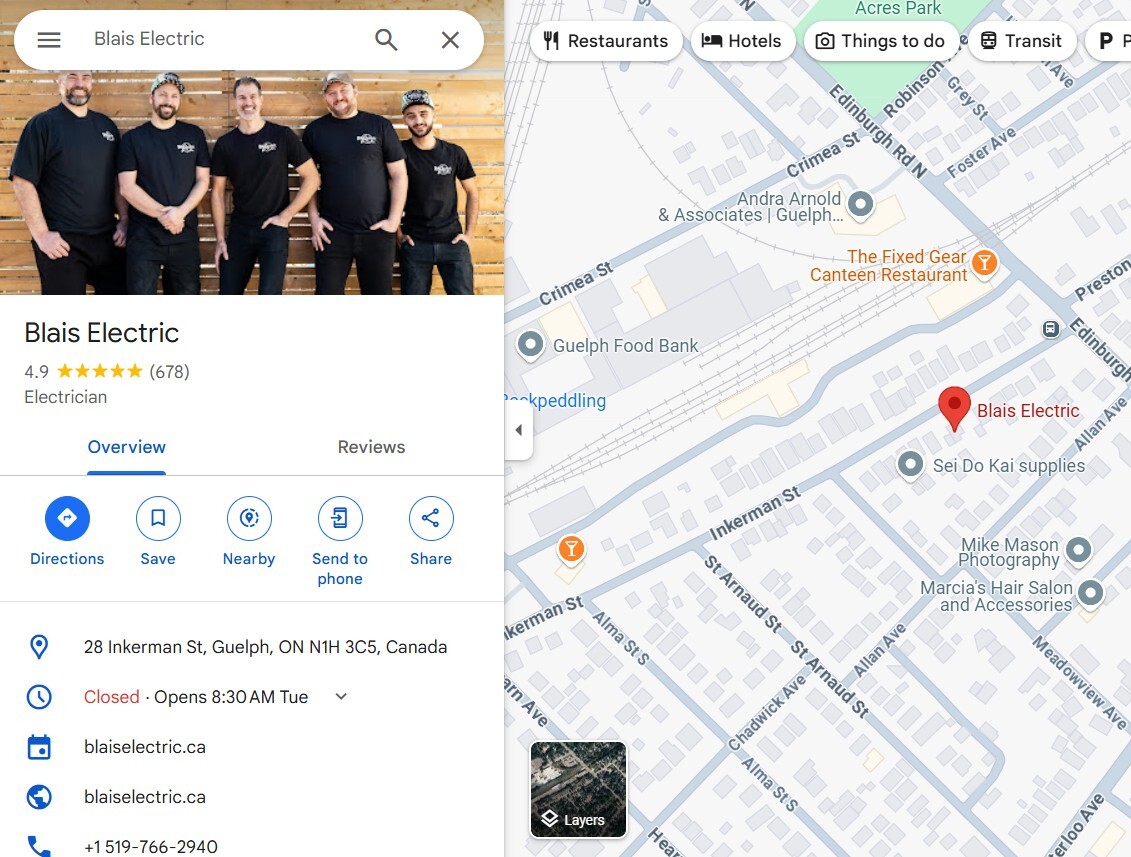This screenshot has width=1131, height=857.
Task: Click Andra Arnold & Associates map marker
Action: [860, 204]
